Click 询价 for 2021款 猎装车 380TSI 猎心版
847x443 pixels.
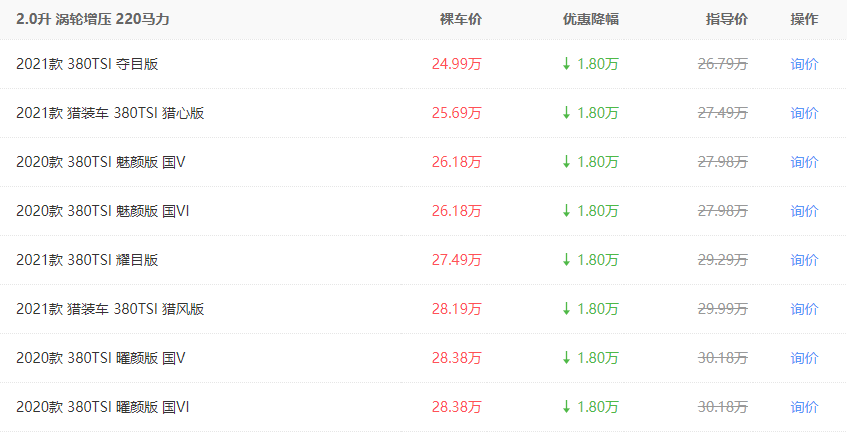pos(804,113)
